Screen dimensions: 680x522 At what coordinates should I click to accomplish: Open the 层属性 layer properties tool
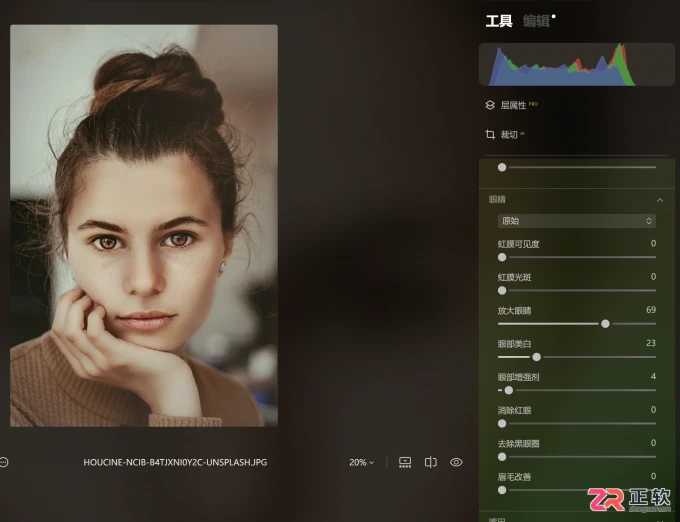512,105
